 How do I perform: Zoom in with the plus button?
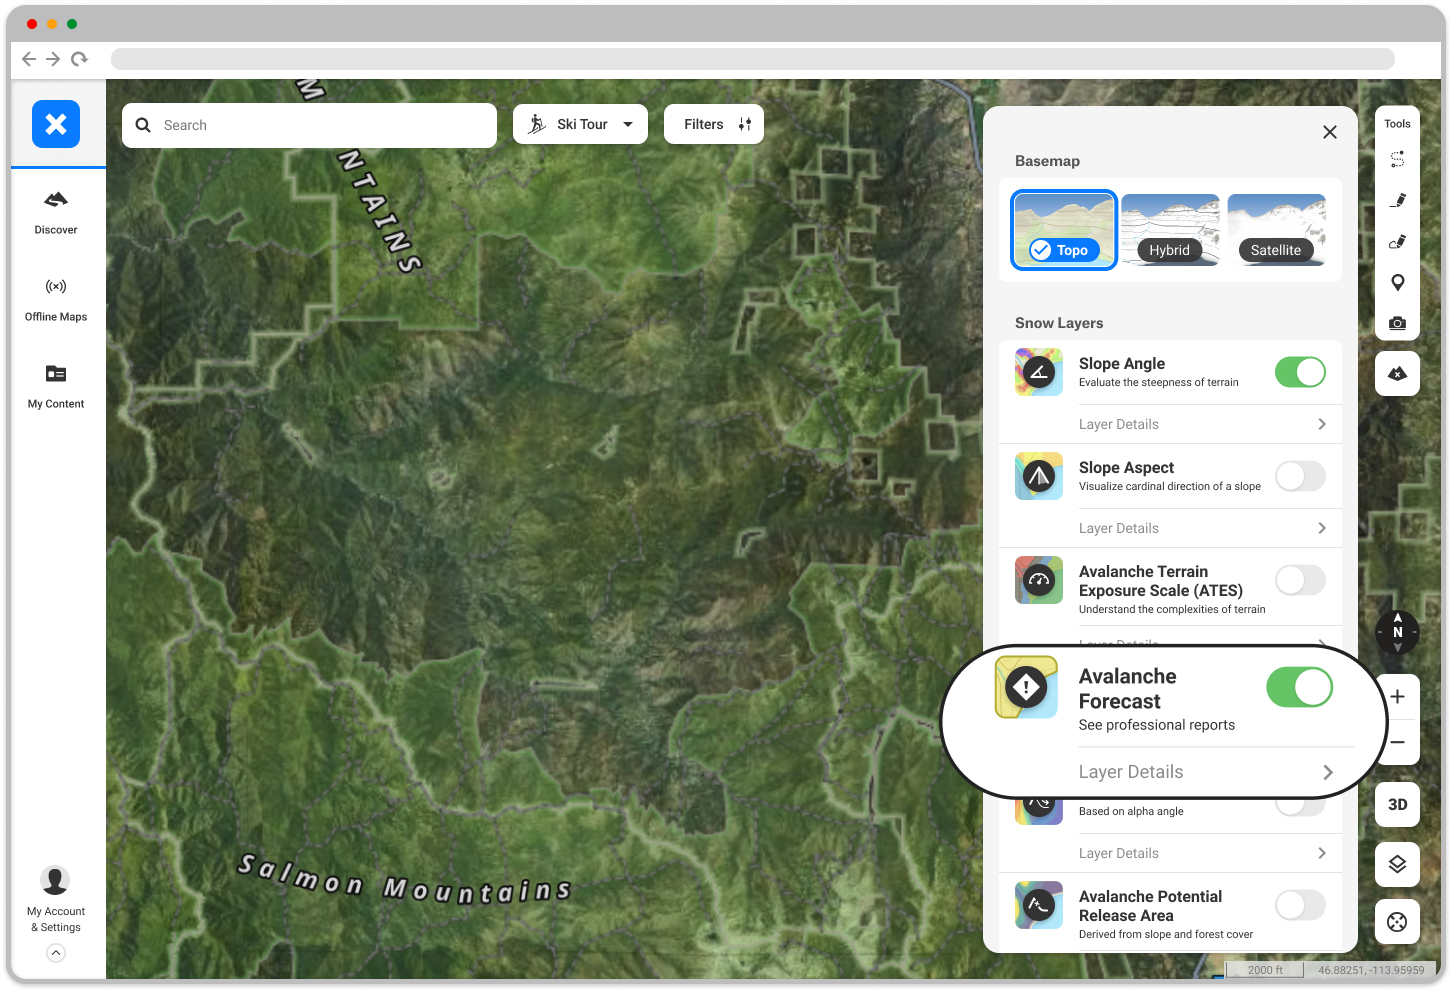[1398, 697]
